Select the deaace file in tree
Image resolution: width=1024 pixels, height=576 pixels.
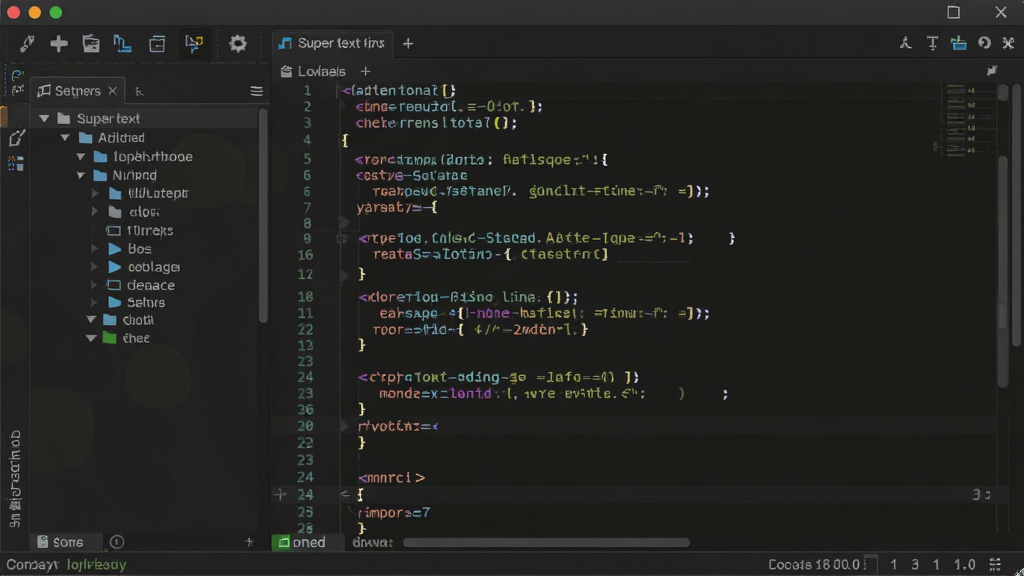pos(151,285)
